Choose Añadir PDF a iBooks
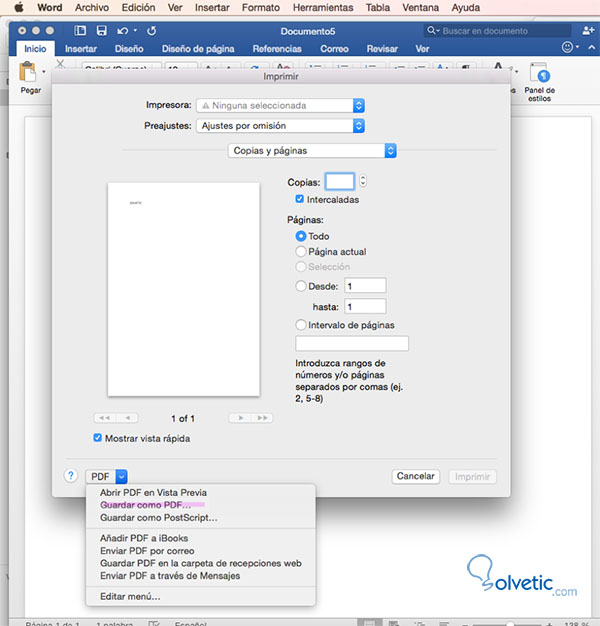The height and width of the screenshot is (626, 600). click(144, 538)
